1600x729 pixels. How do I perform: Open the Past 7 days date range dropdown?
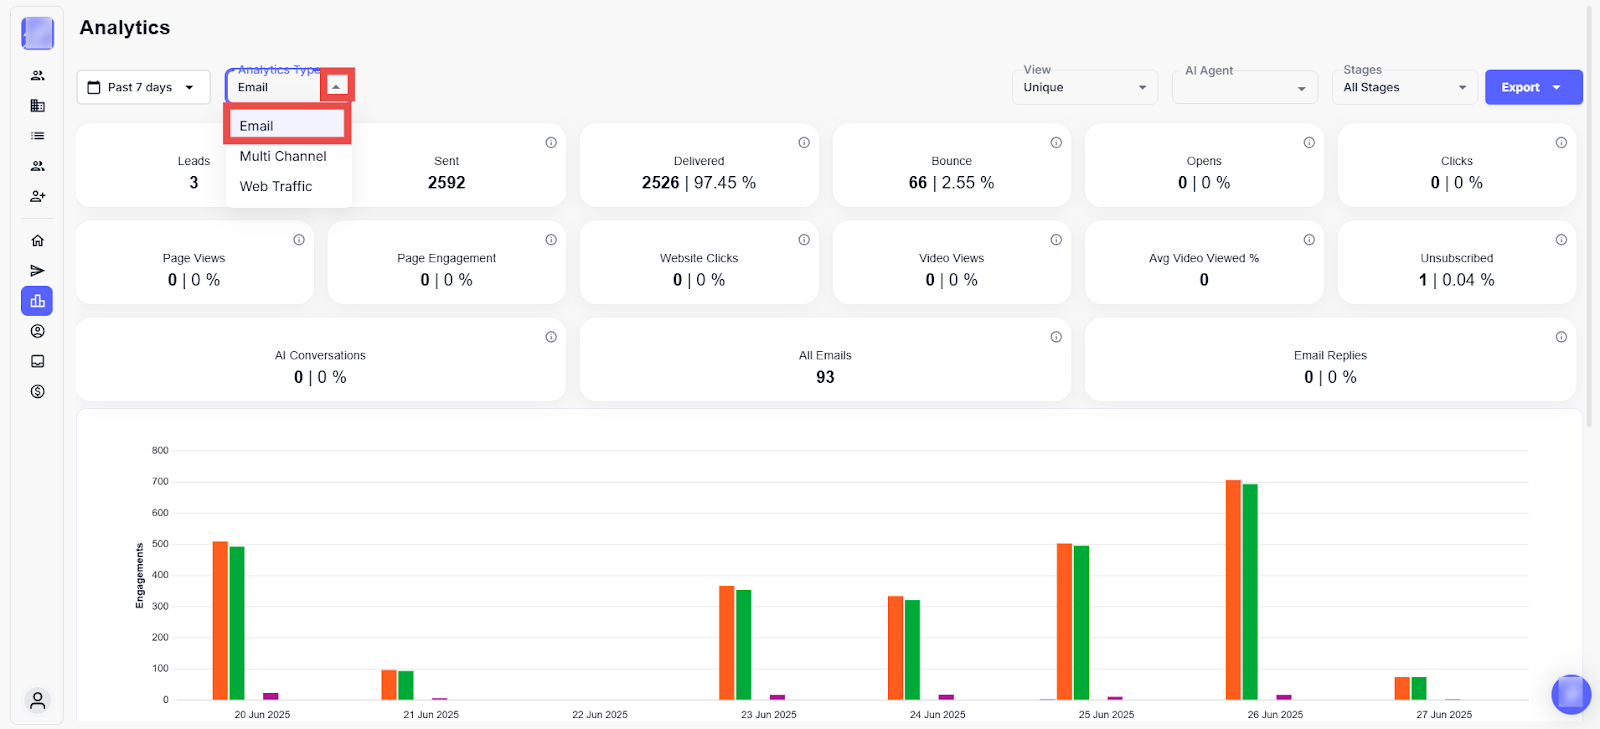click(143, 87)
